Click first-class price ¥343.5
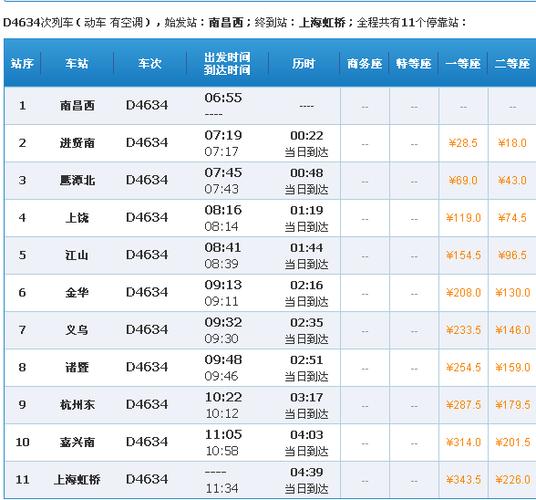The image size is (536, 500). [463, 479]
